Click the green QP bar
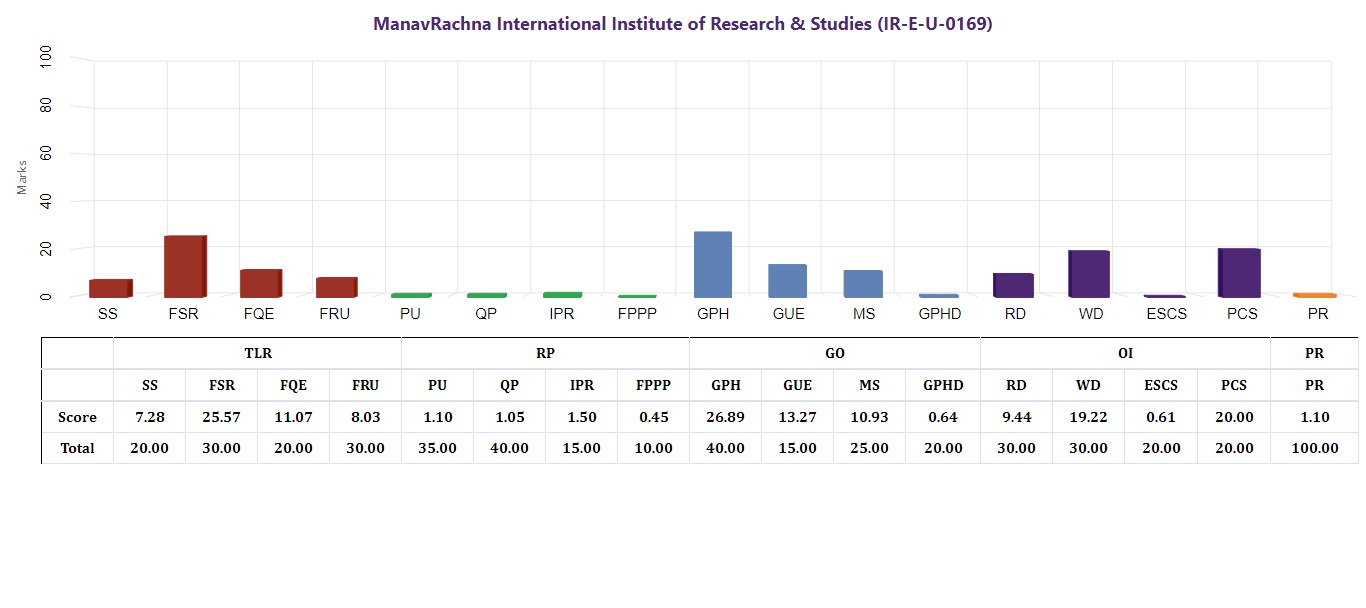Screen dimensions: 1366x608 (x=486, y=295)
